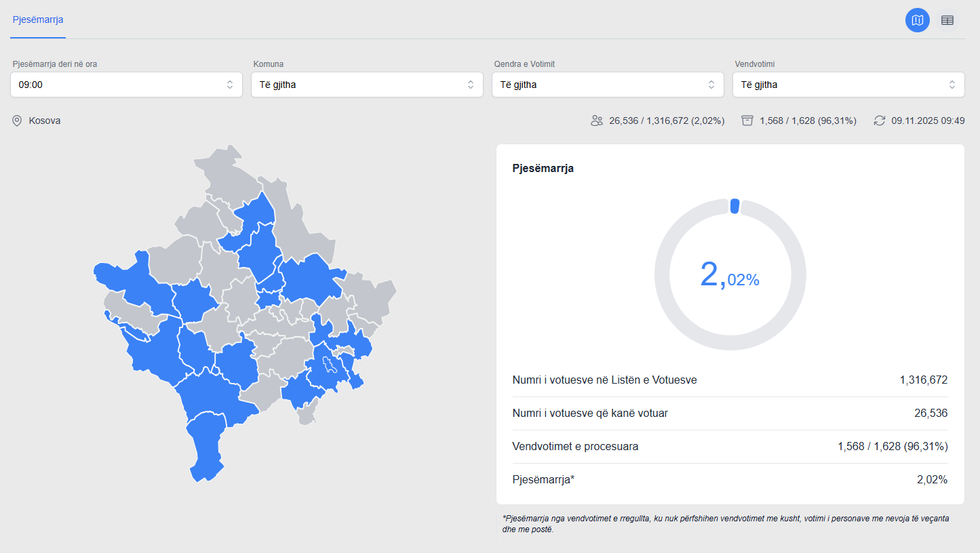This screenshot has width=980, height=553.
Task: Click the 2,02% donut chart center
Action: click(x=730, y=275)
